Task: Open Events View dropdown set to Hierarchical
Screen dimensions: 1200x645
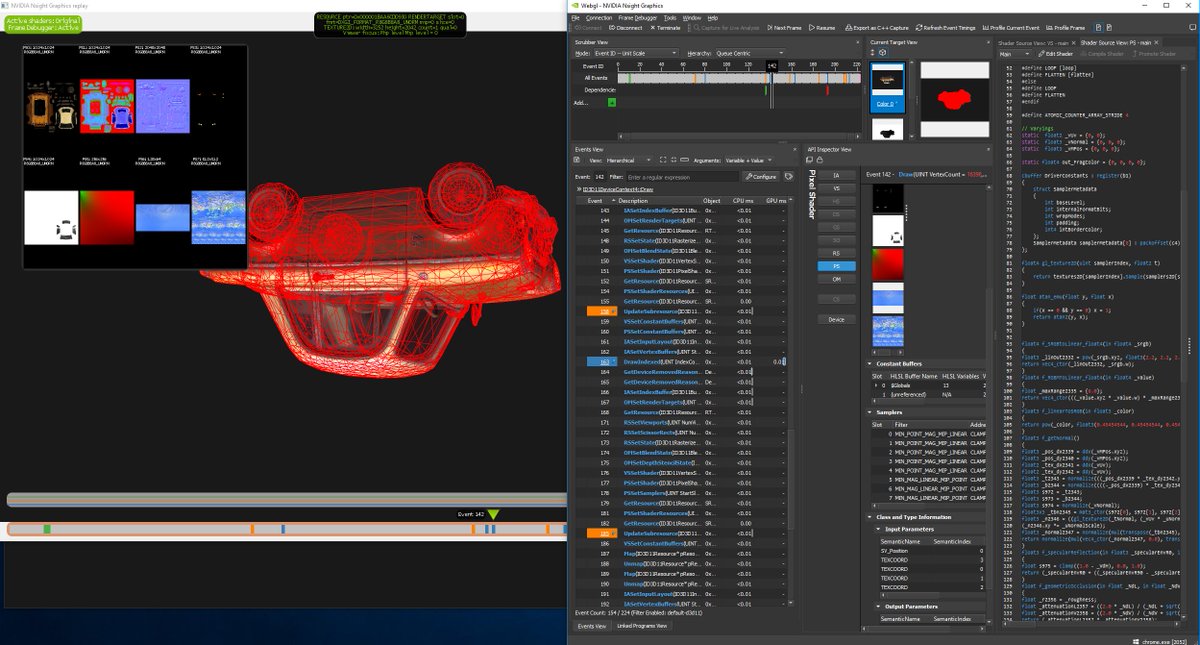Action: (x=627, y=159)
